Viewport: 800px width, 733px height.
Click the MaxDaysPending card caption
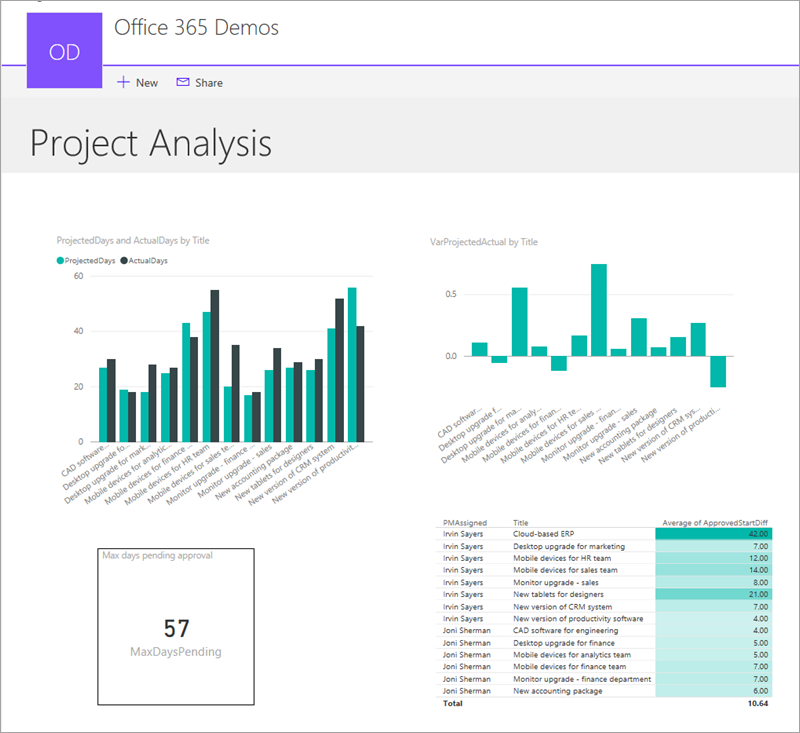pos(176,652)
